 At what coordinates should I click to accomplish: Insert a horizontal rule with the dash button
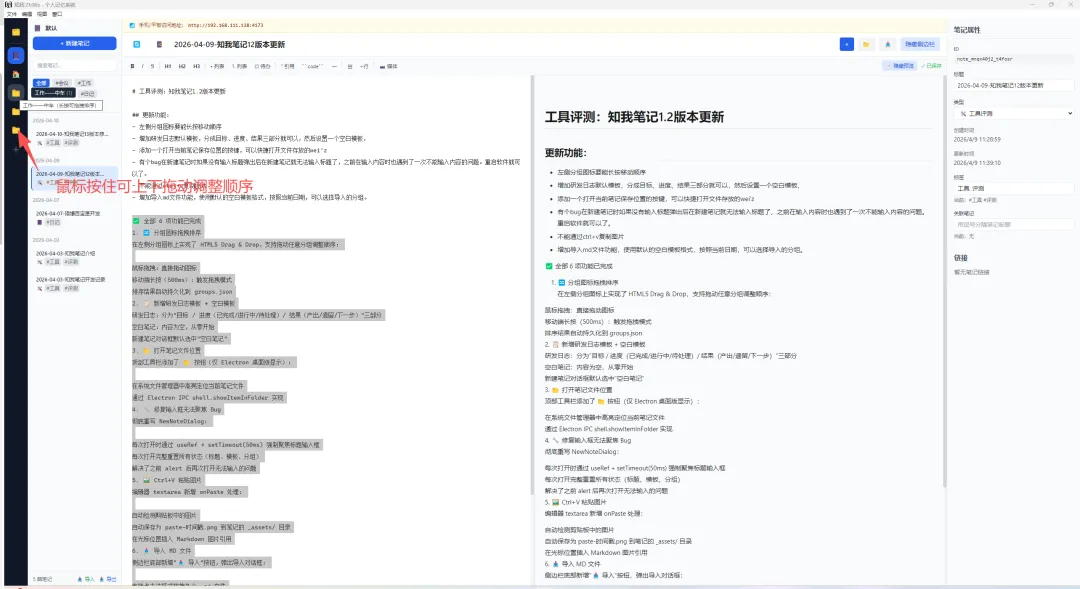334,66
